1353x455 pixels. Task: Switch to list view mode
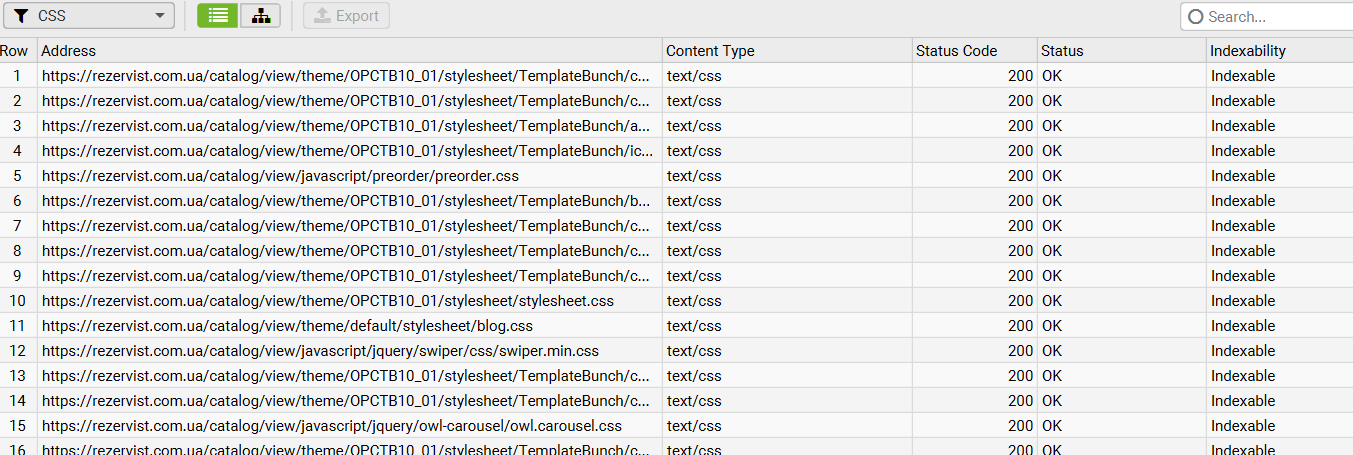[217, 16]
